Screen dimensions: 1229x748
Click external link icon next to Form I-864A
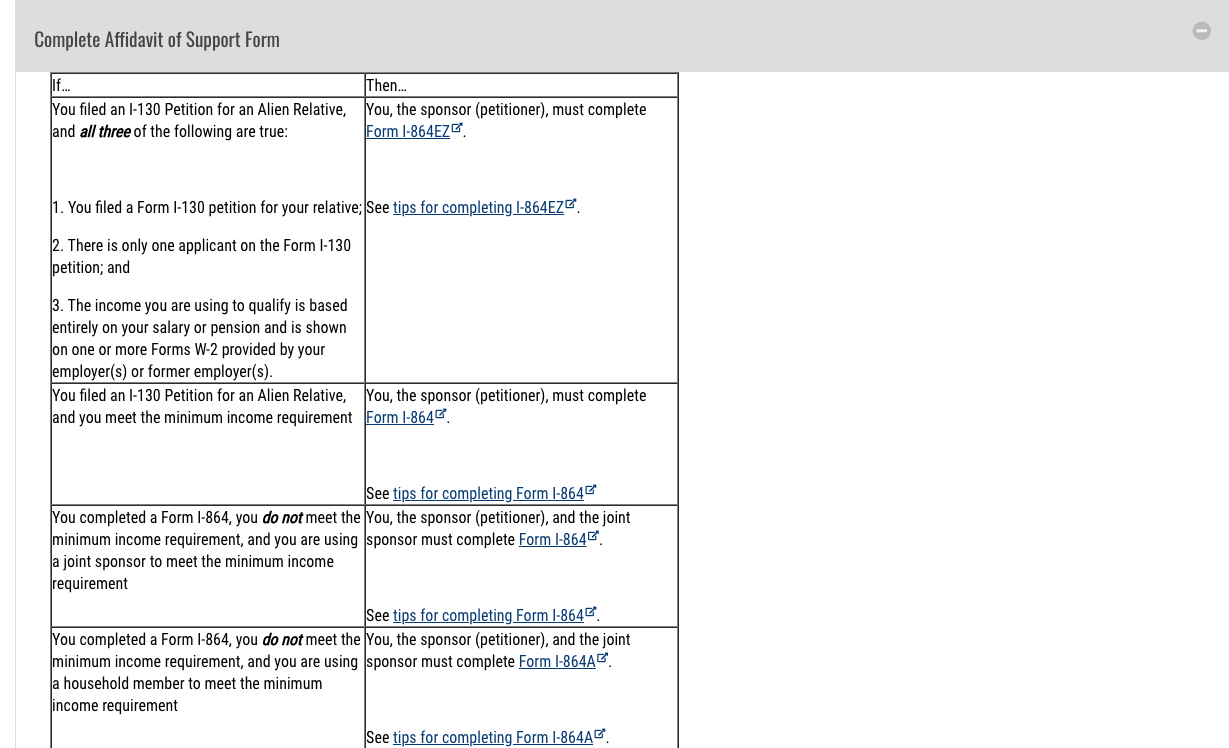[x=602, y=658]
